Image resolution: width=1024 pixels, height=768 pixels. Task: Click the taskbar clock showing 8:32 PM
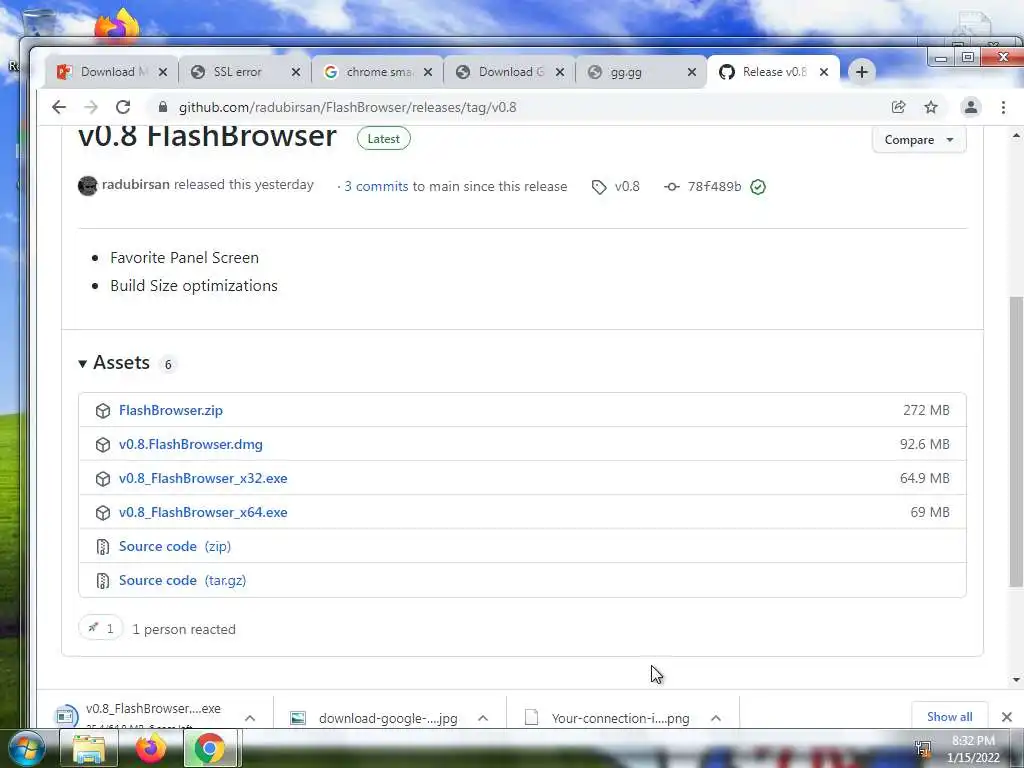[973, 749]
